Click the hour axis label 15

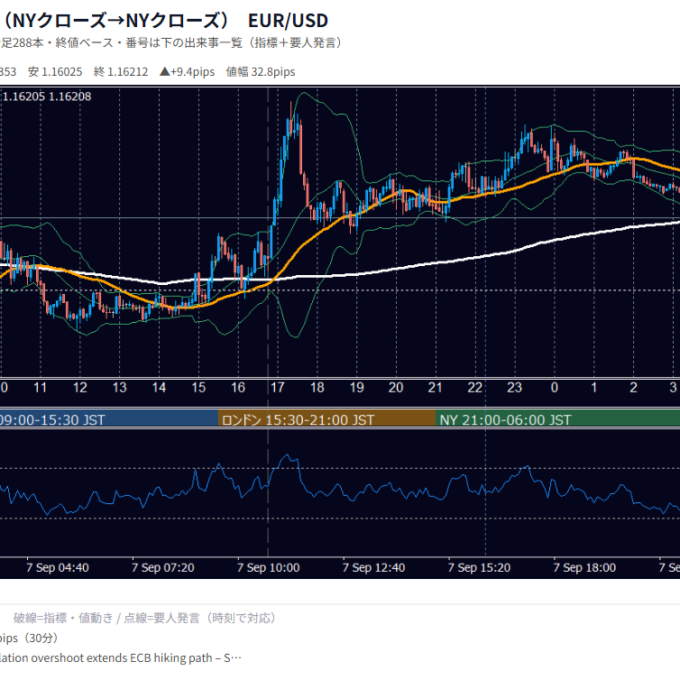pyautogui.click(x=199, y=387)
